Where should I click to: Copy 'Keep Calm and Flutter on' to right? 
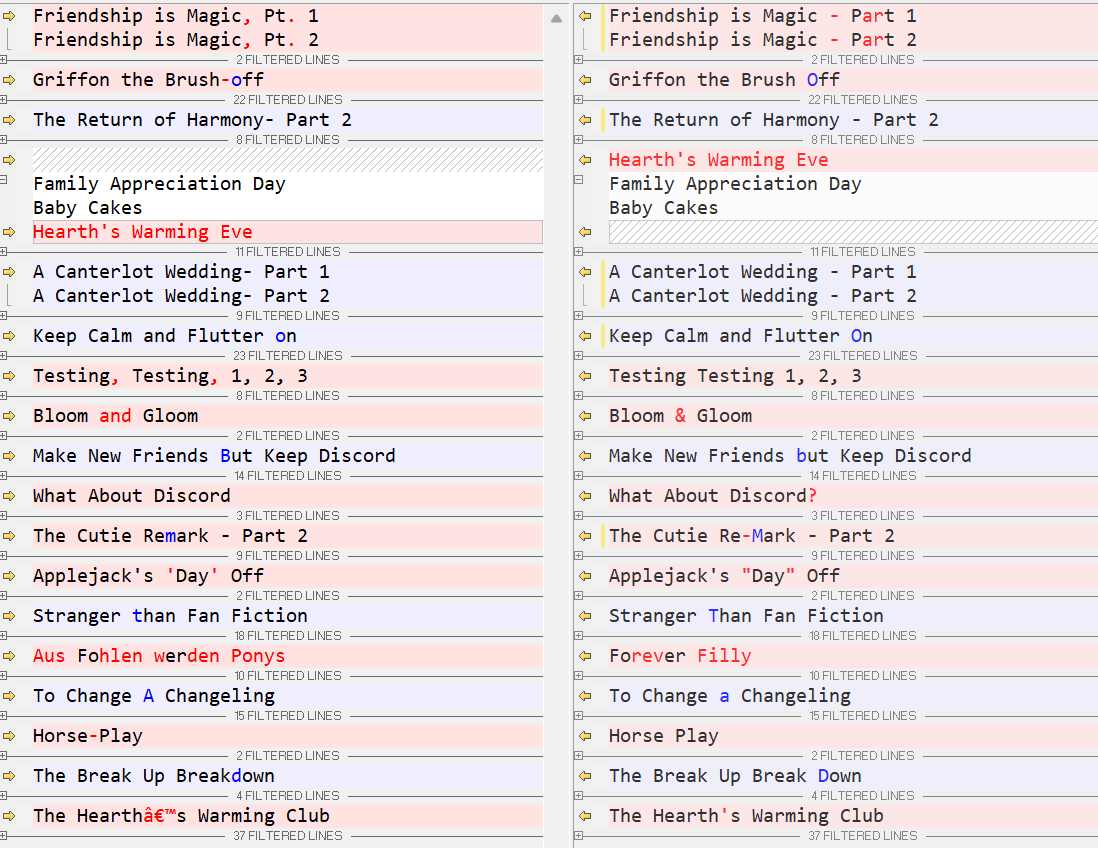tap(9, 336)
